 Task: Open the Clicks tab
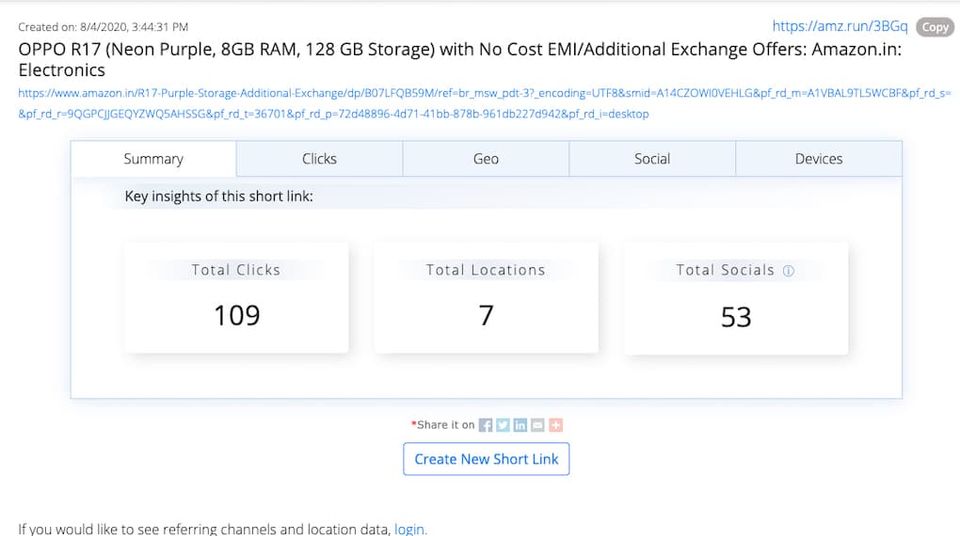pyautogui.click(x=319, y=159)
